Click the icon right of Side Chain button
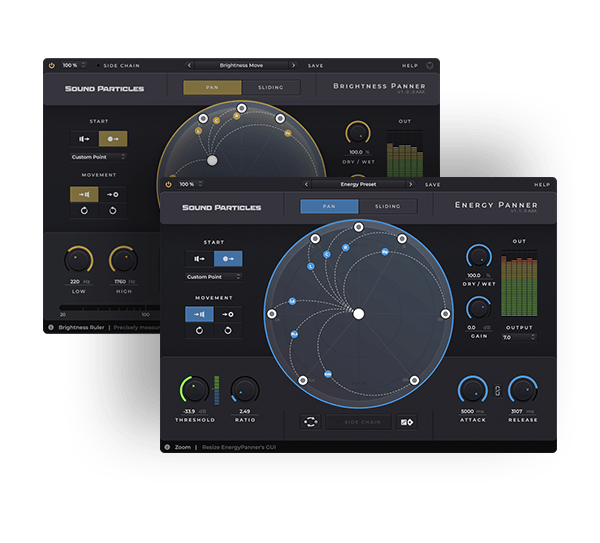This screenshot has height=543, width=600. point(406,422)
